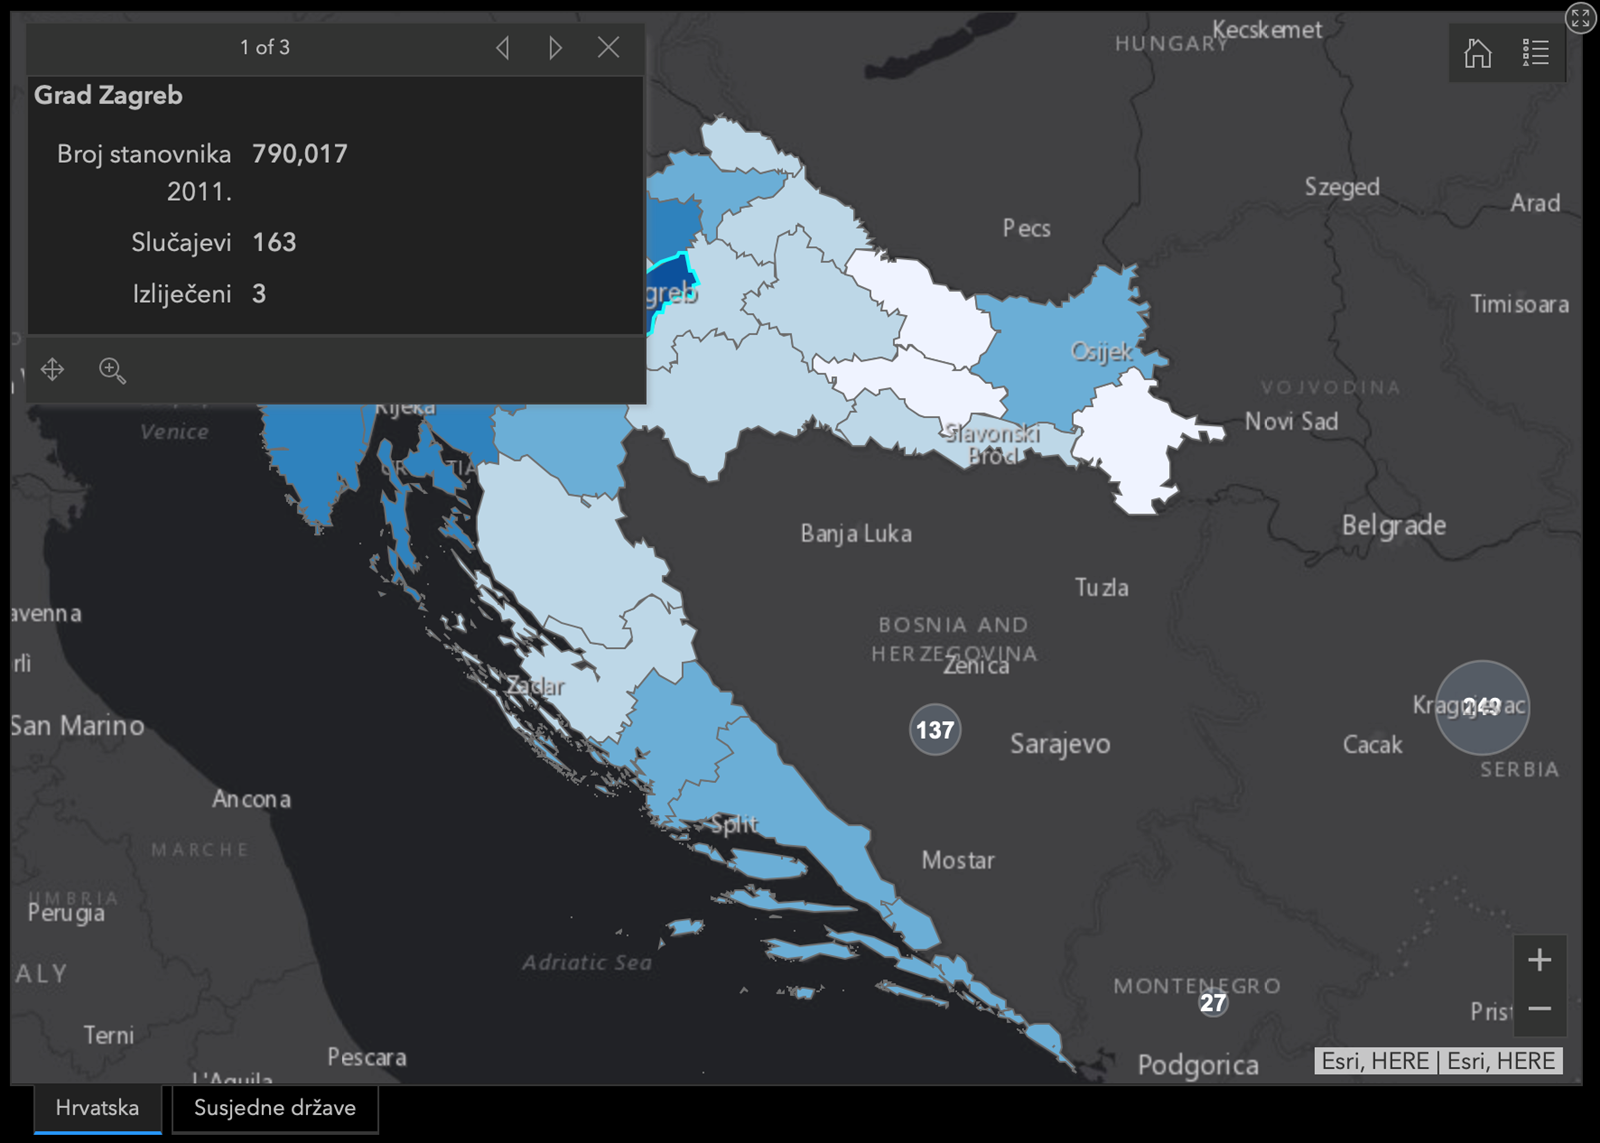
Task: Open the 27 cluster marker in Montenegro
Action: pyautogui.click(x=1213, y=1002)
